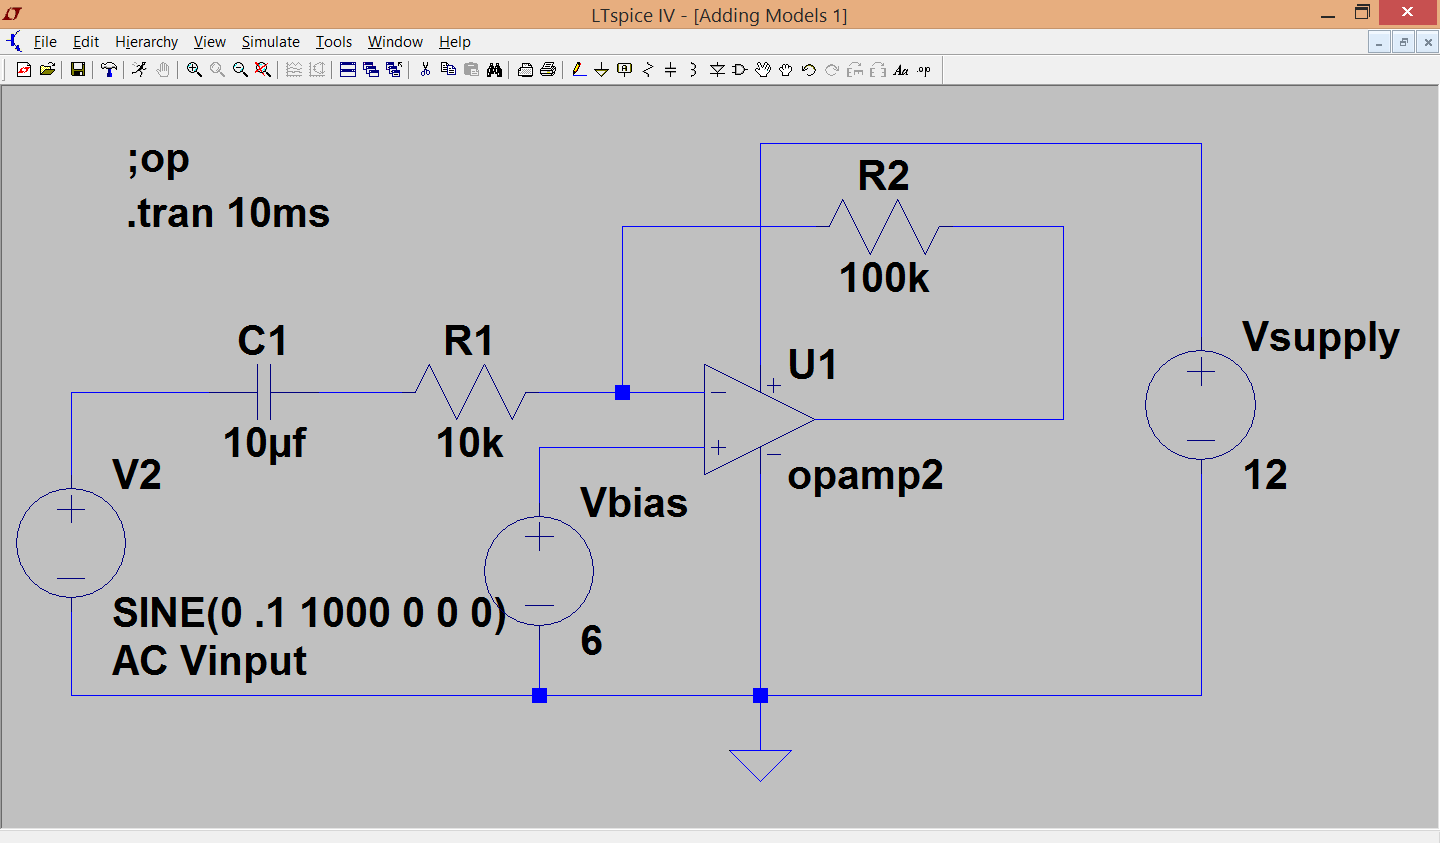
Task: Click the ;op comment text
Action: (x=158, y=160)
